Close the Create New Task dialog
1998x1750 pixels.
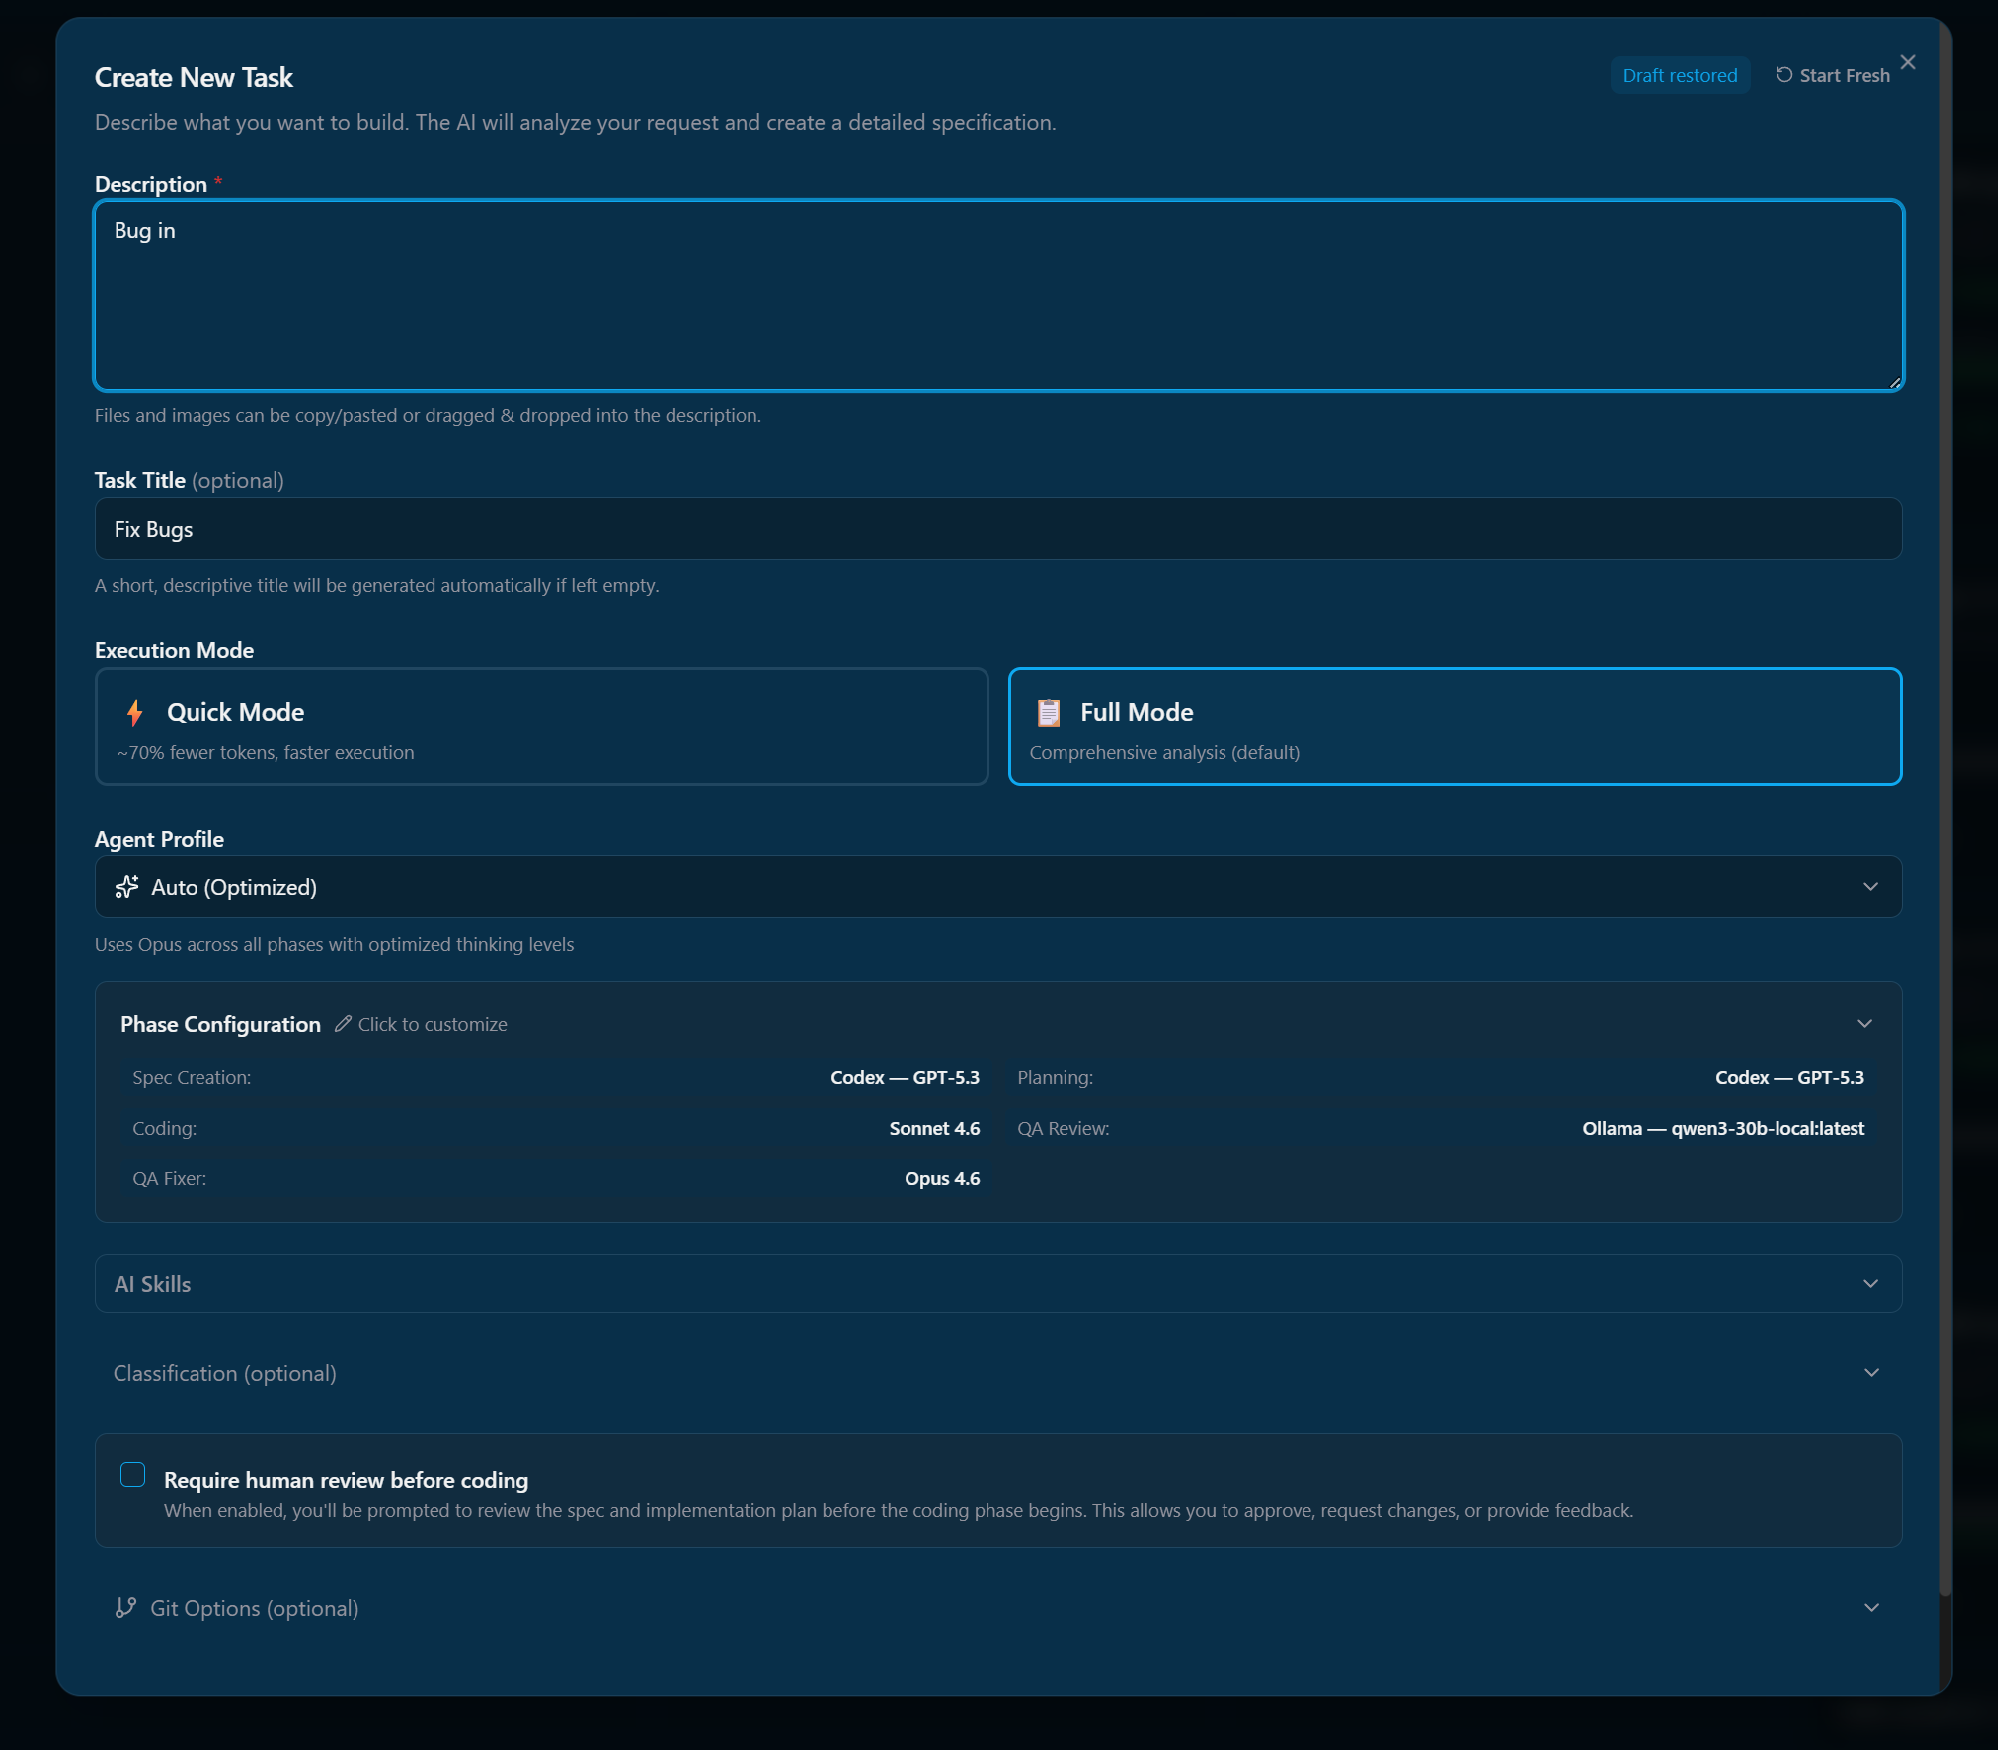click(x=1908, y=62)
